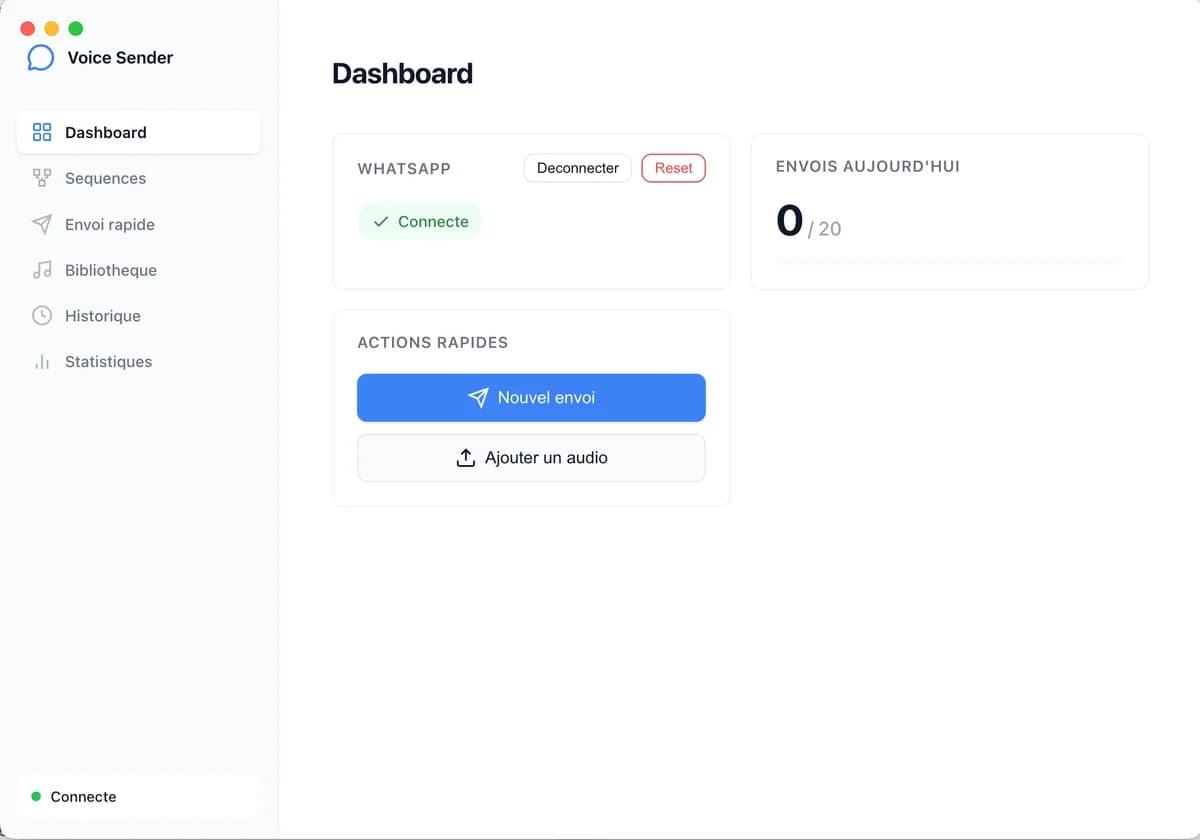Open Bibliotheque via the music note icon

42,270
